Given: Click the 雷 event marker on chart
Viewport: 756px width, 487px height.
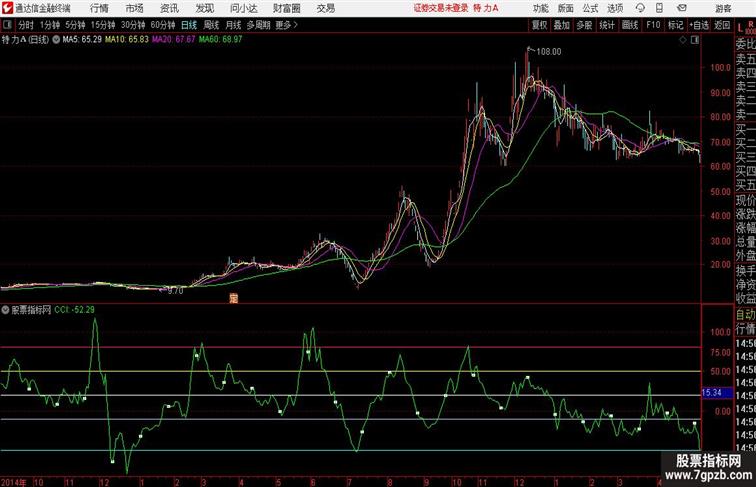Looking at the screenshot, I should 233,298.
